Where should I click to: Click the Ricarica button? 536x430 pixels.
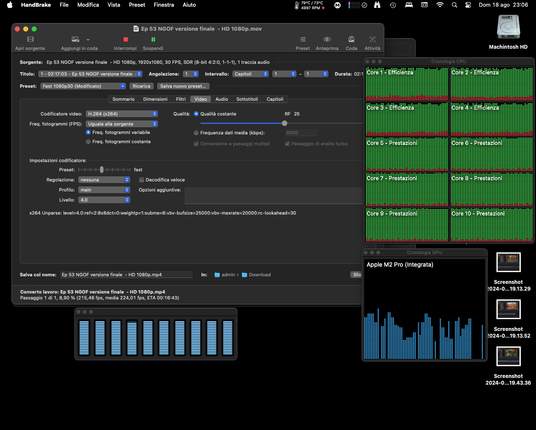142,86
